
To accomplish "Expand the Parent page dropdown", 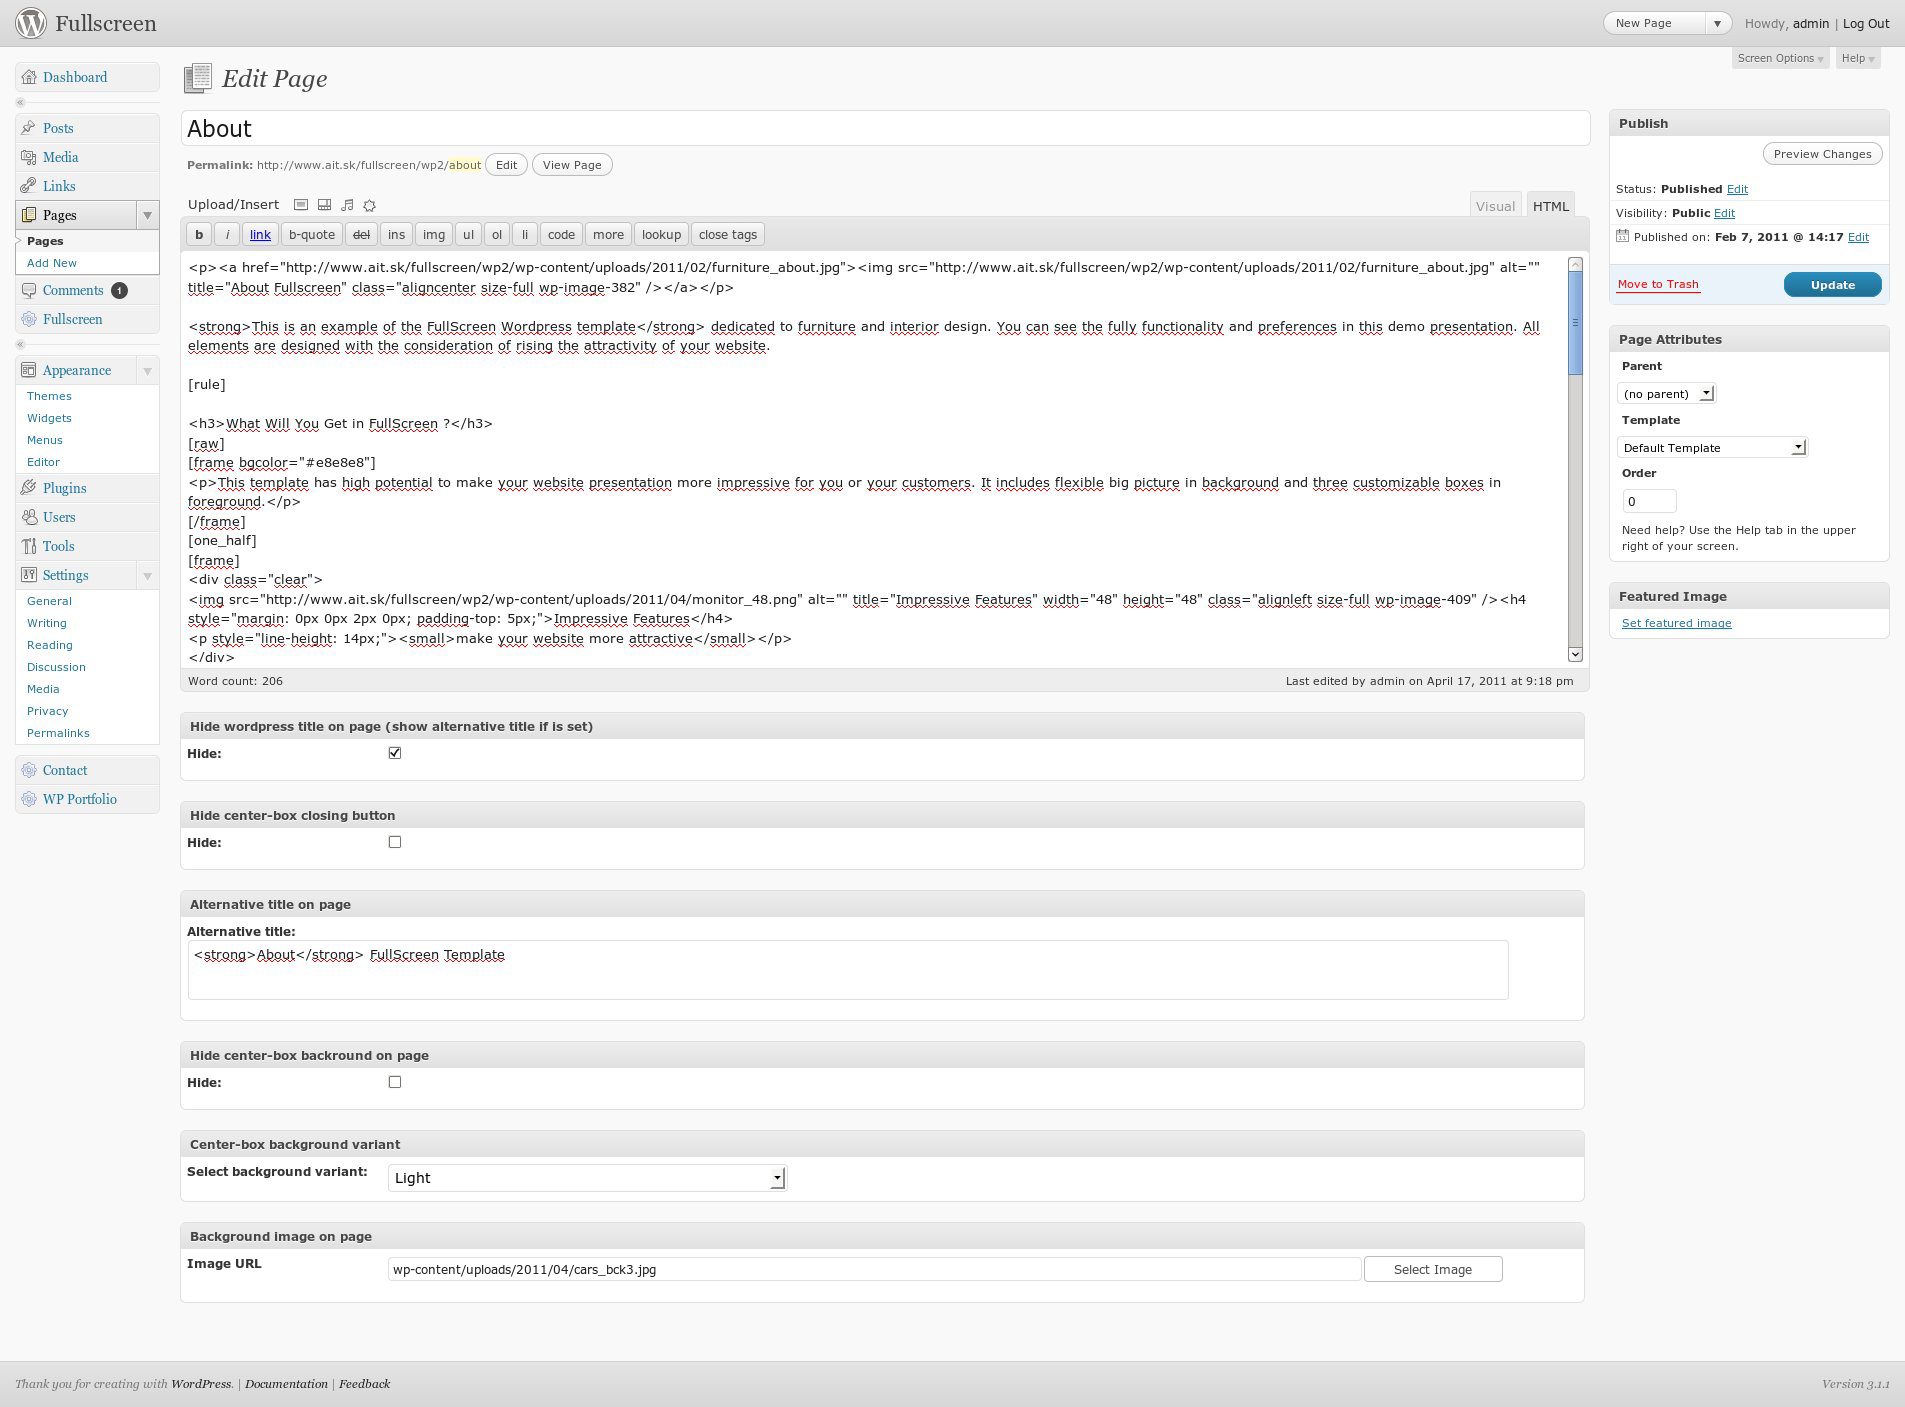I will pos(1665,394).
